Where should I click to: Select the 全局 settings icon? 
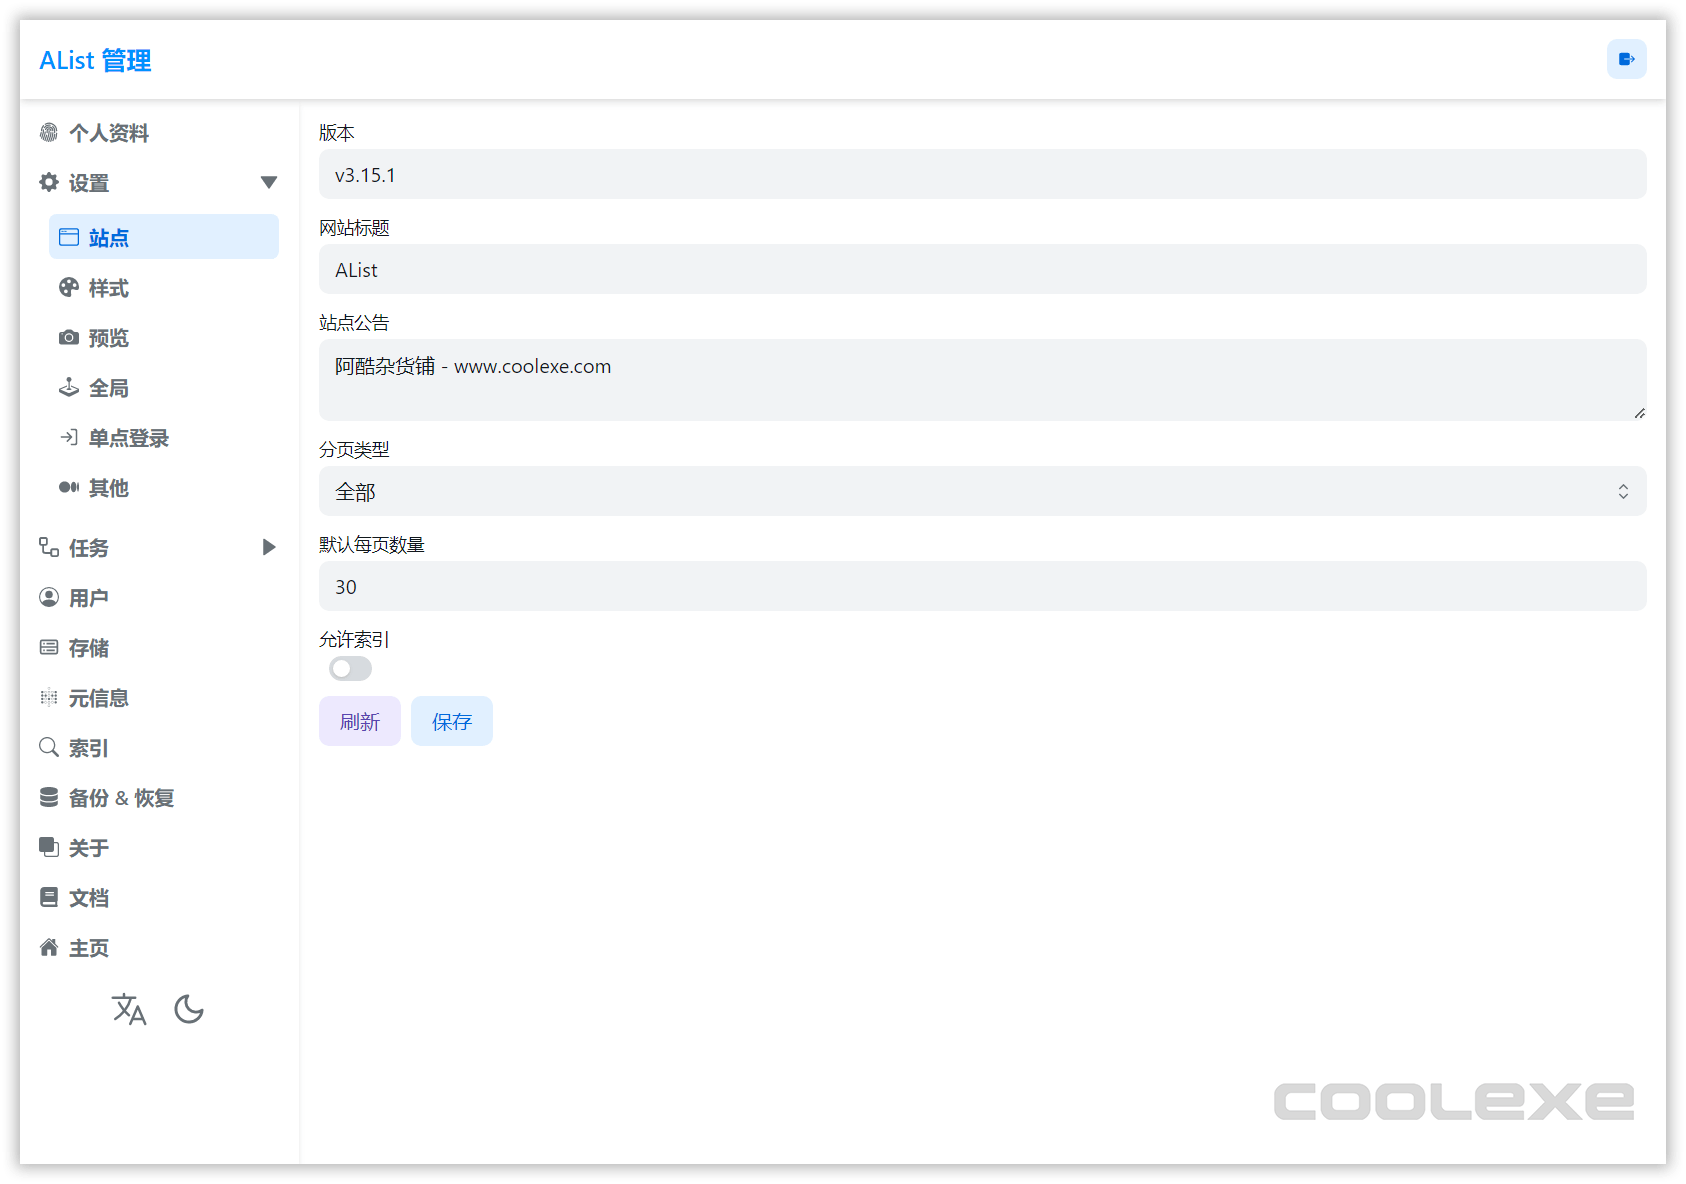tap(68, 388)
